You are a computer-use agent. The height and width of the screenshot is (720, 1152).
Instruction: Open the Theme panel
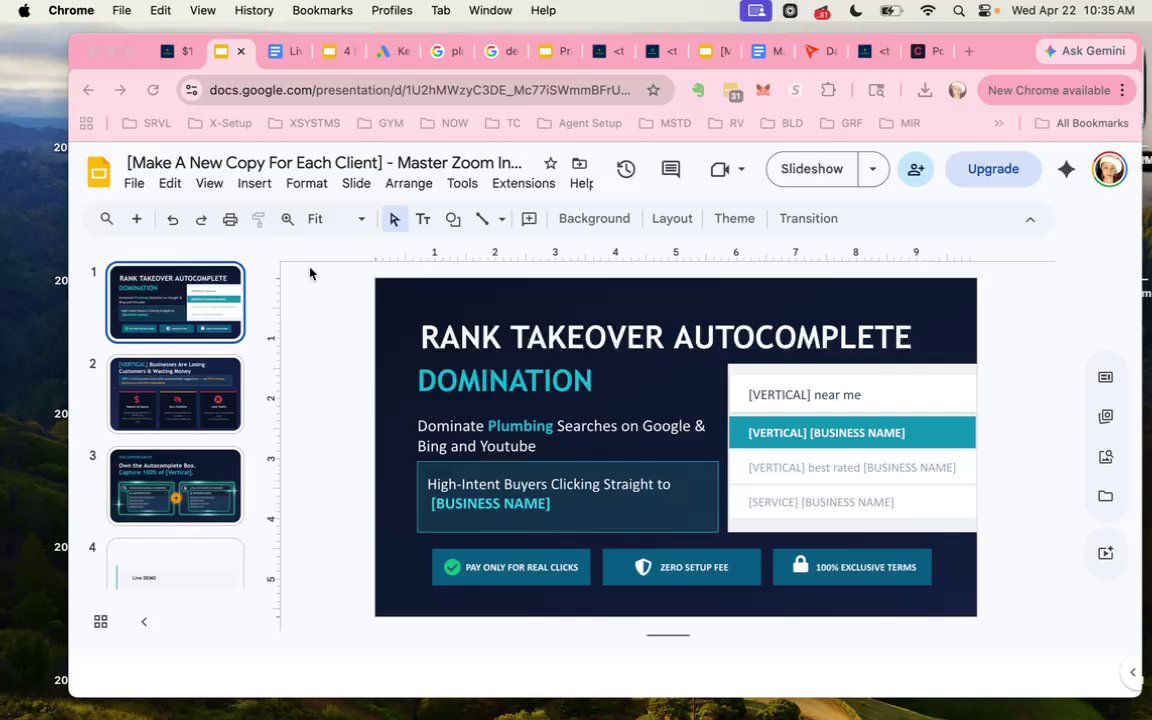pos(734,219)
